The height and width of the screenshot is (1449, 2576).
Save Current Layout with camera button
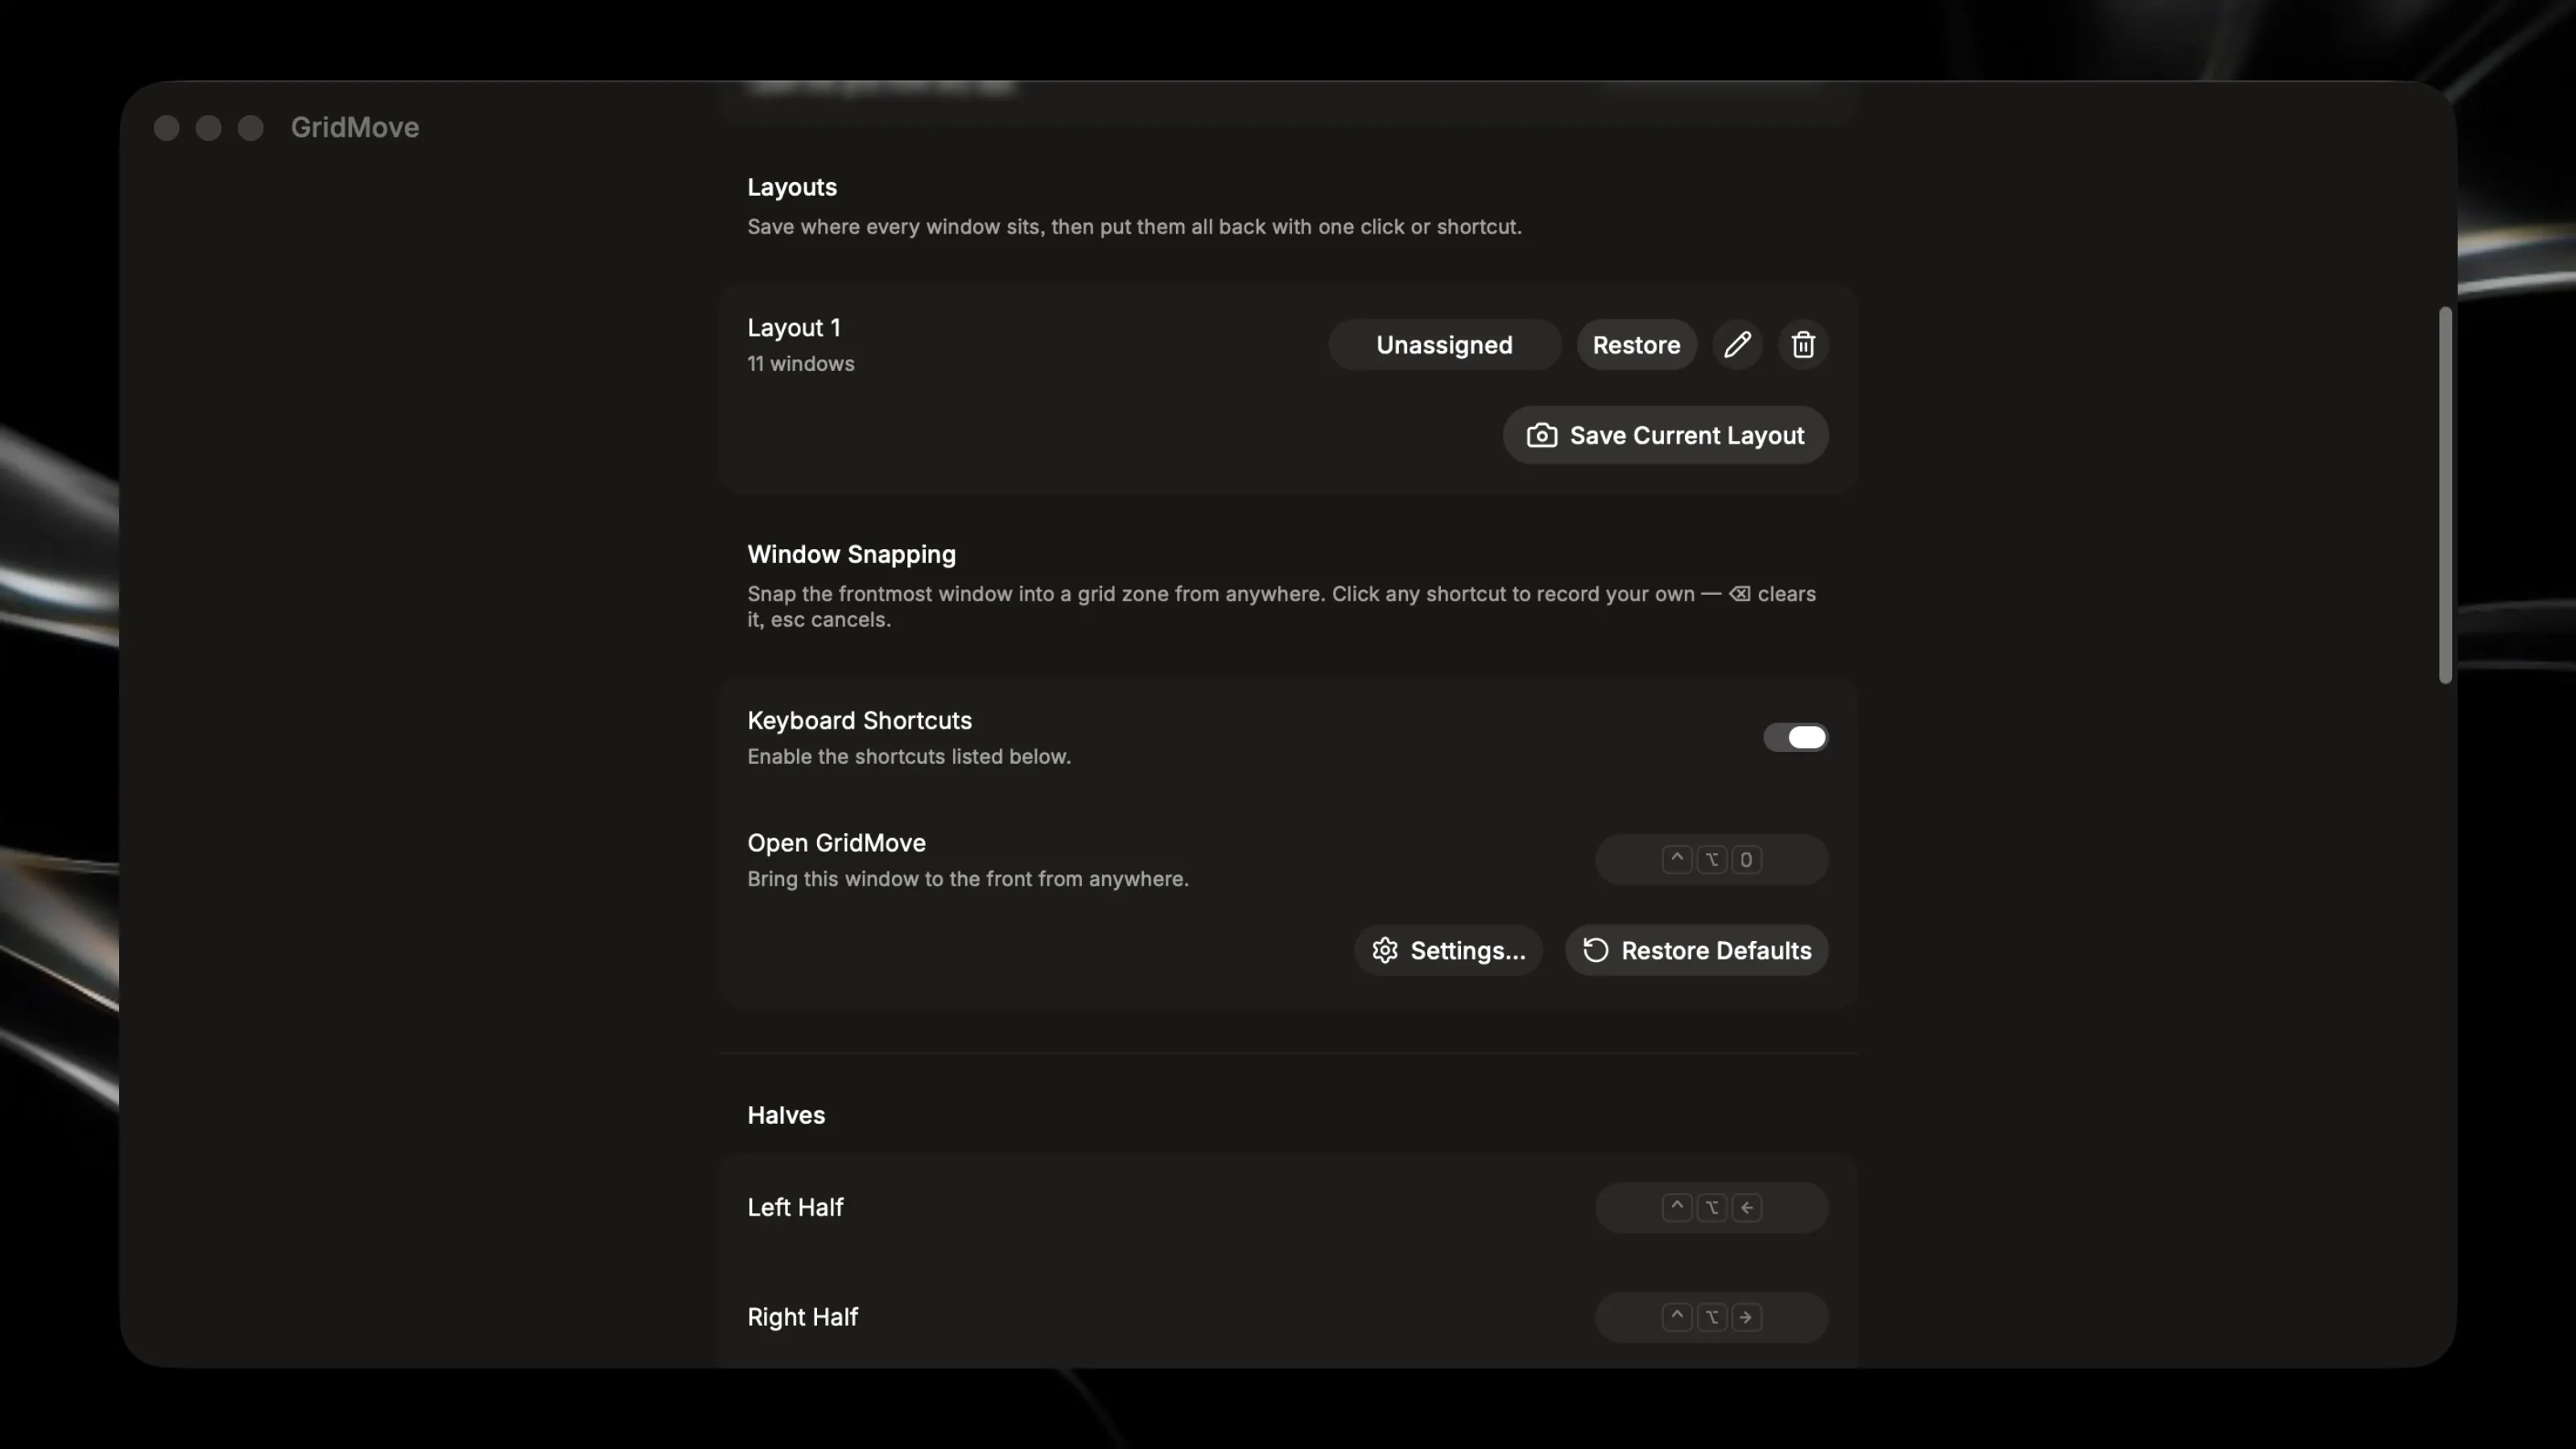tap(1665, 435)
